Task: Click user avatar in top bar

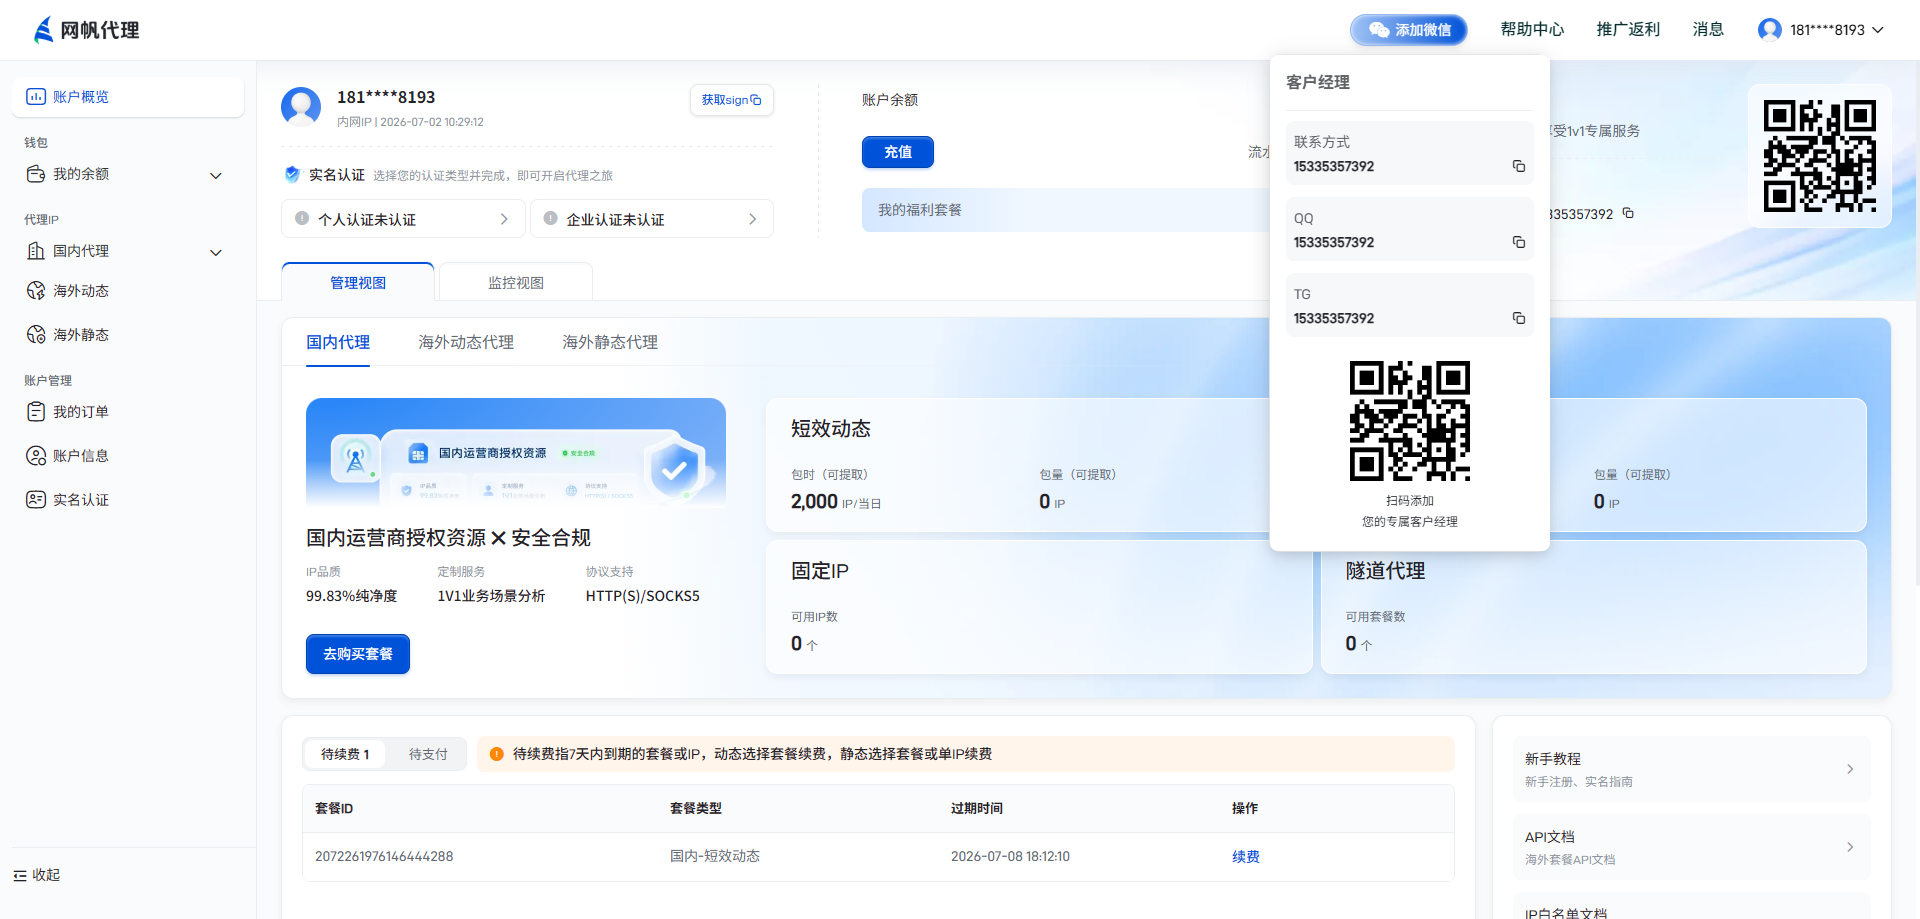Action: 1770,30
